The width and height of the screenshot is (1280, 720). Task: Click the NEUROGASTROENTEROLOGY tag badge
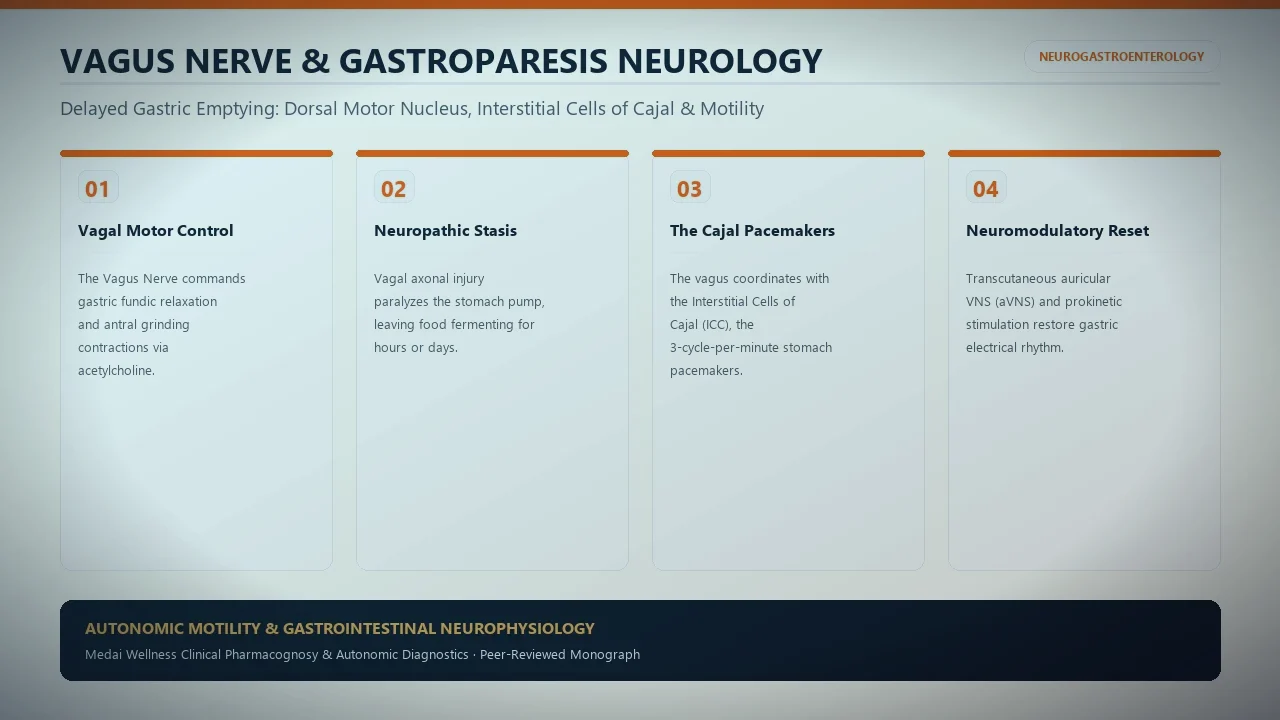[x=1121, y=57]
